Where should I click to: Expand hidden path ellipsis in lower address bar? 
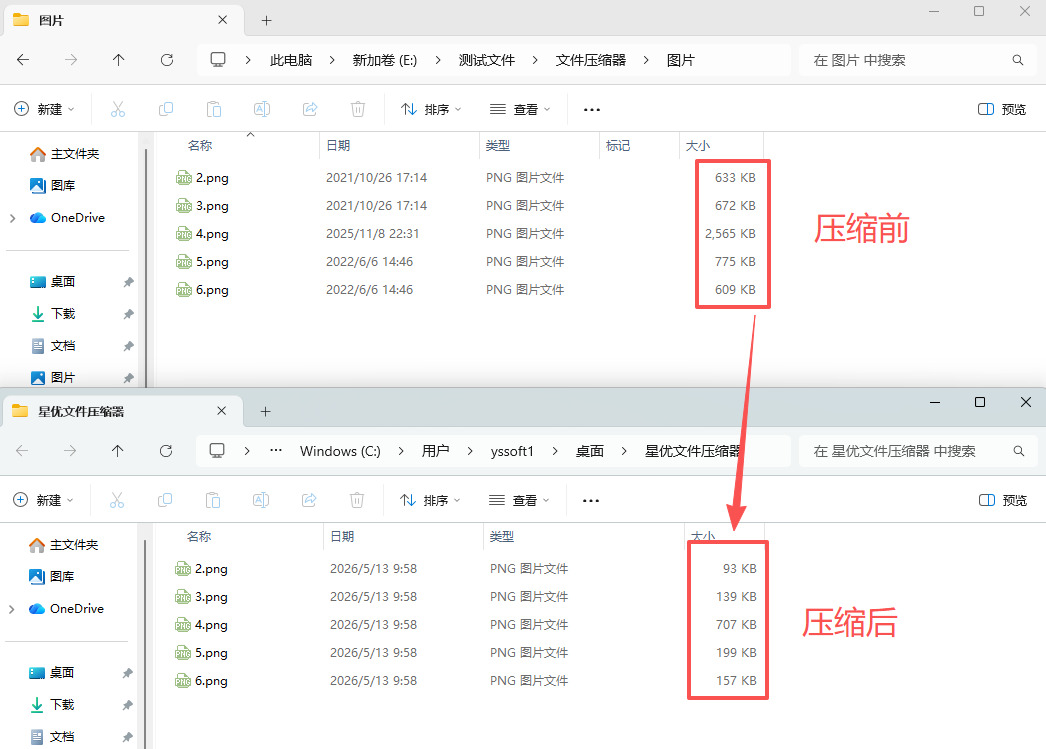pos(276,452)
